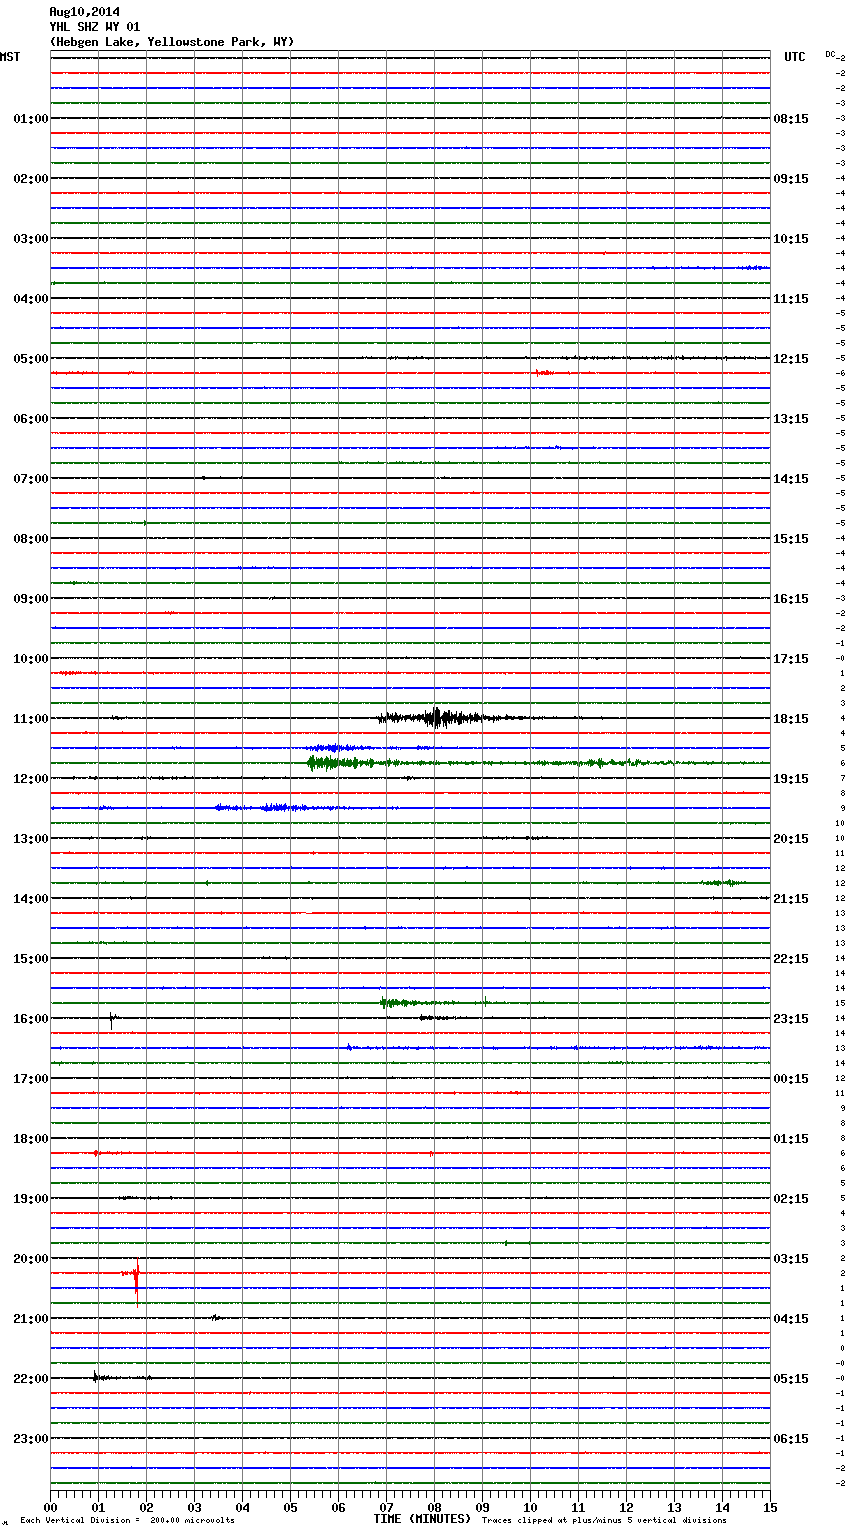The width and height of the screenshot is (850, 1534).
Task: Click the TIME (MINUTES) axis title
Action: [x=422, y=1519]
